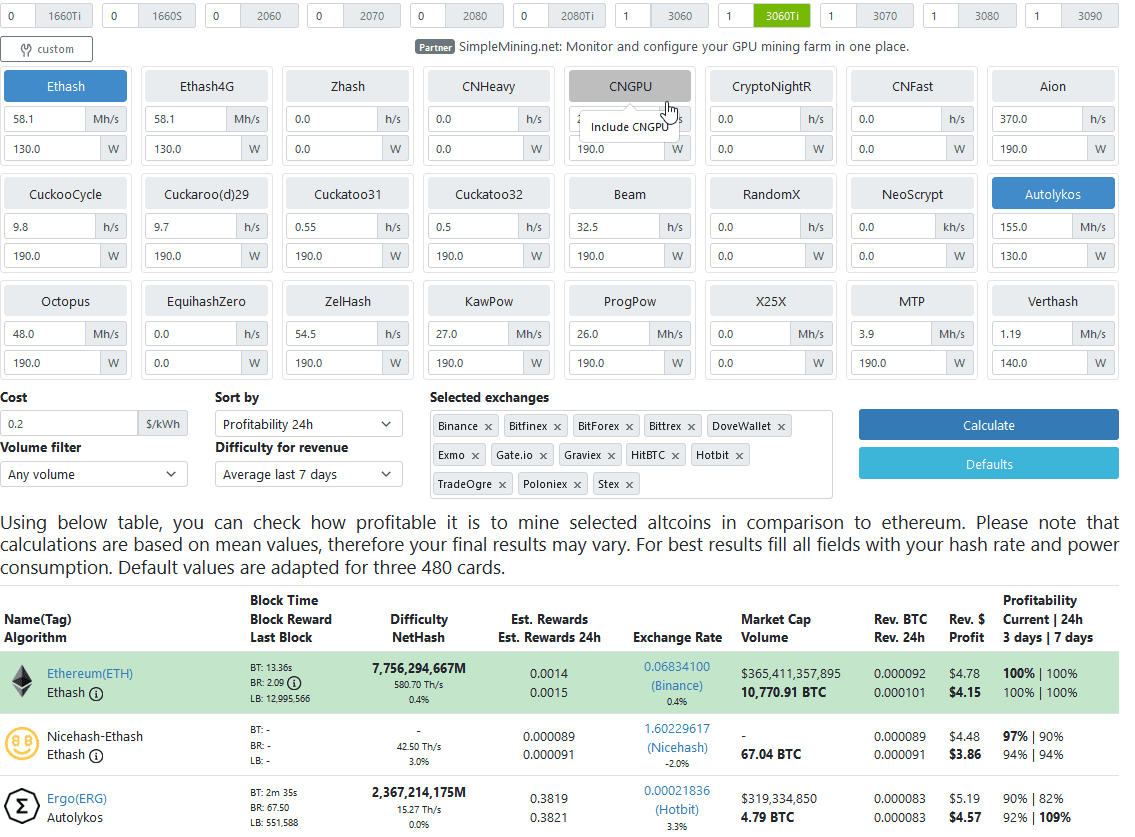Enable the MTP algorithm
Viewport: 1135px width, 837px height.
[x=912, y=301]
